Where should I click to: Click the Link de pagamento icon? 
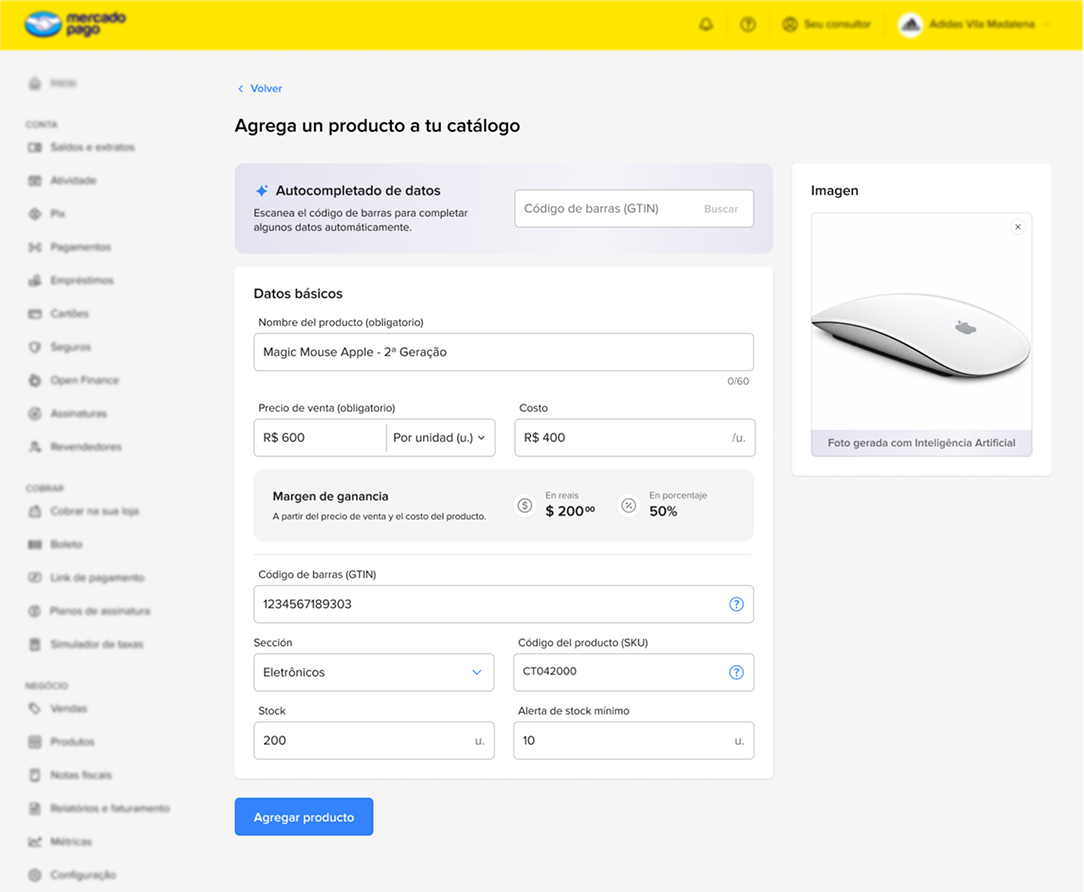tap(35, 577)
